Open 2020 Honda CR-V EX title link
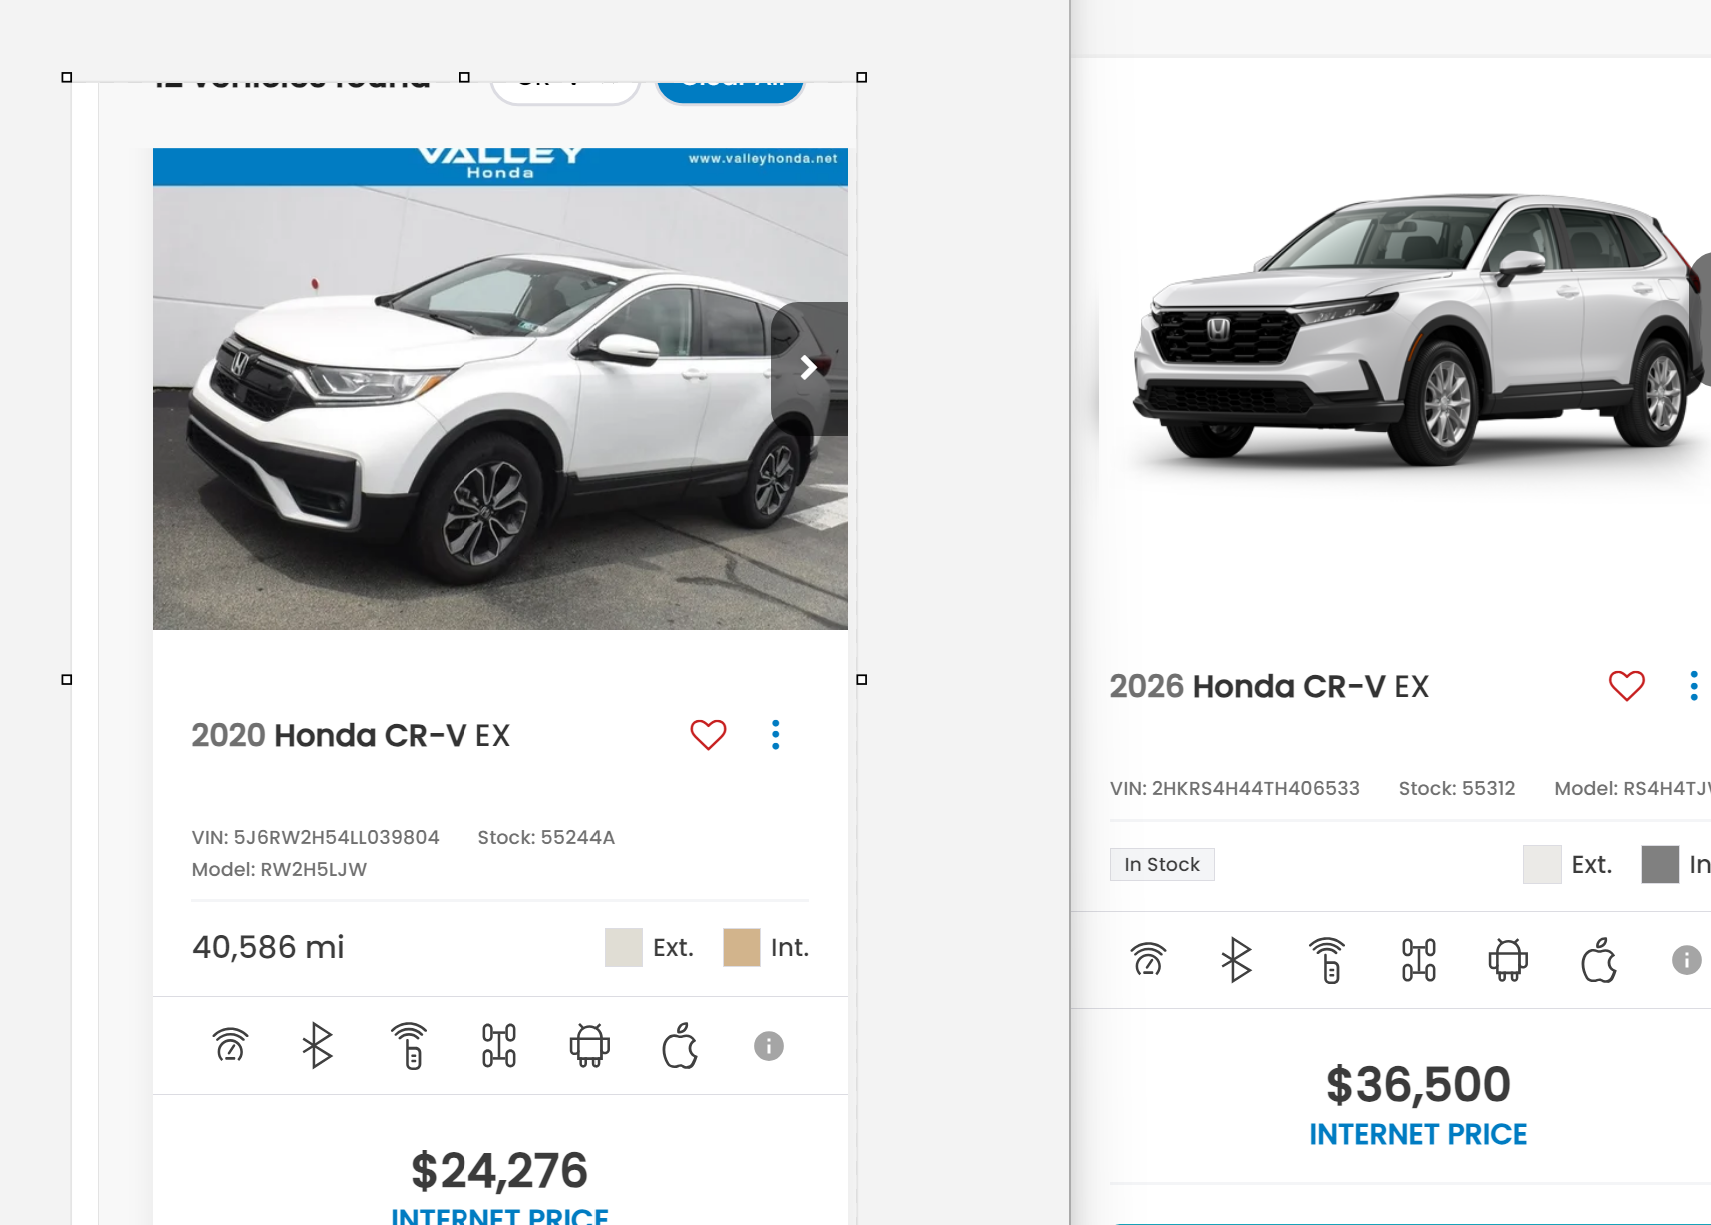The image size is (1711, 1225). [351, 735]
